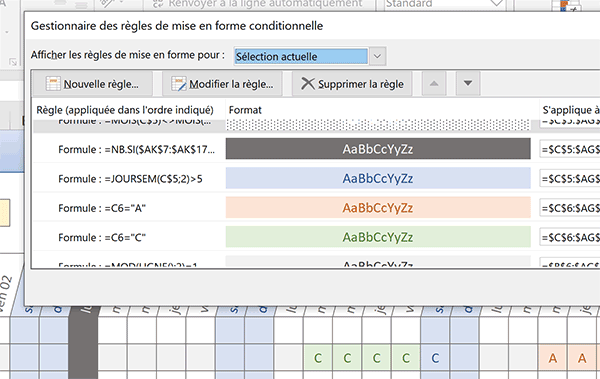Open the Standard number format dropdown in Excel
The height and width of the screenshot is (379, 600).
pos(496,4)
